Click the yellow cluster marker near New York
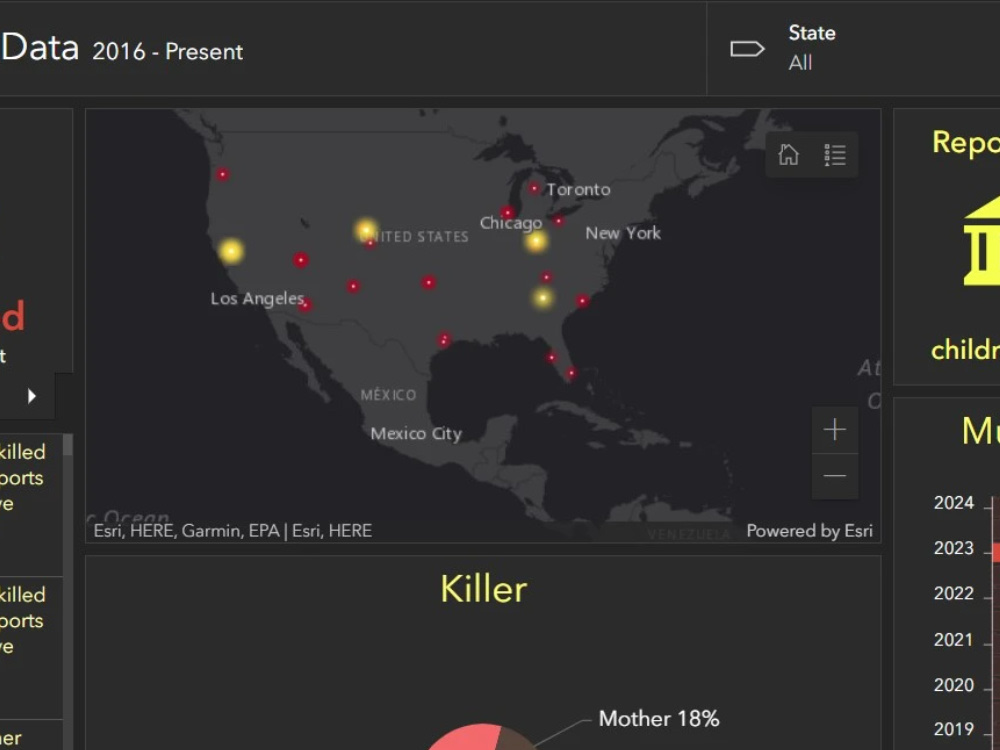Viewport: 1000px width, 750px height. pyautogui.click(x=536, y=240)
